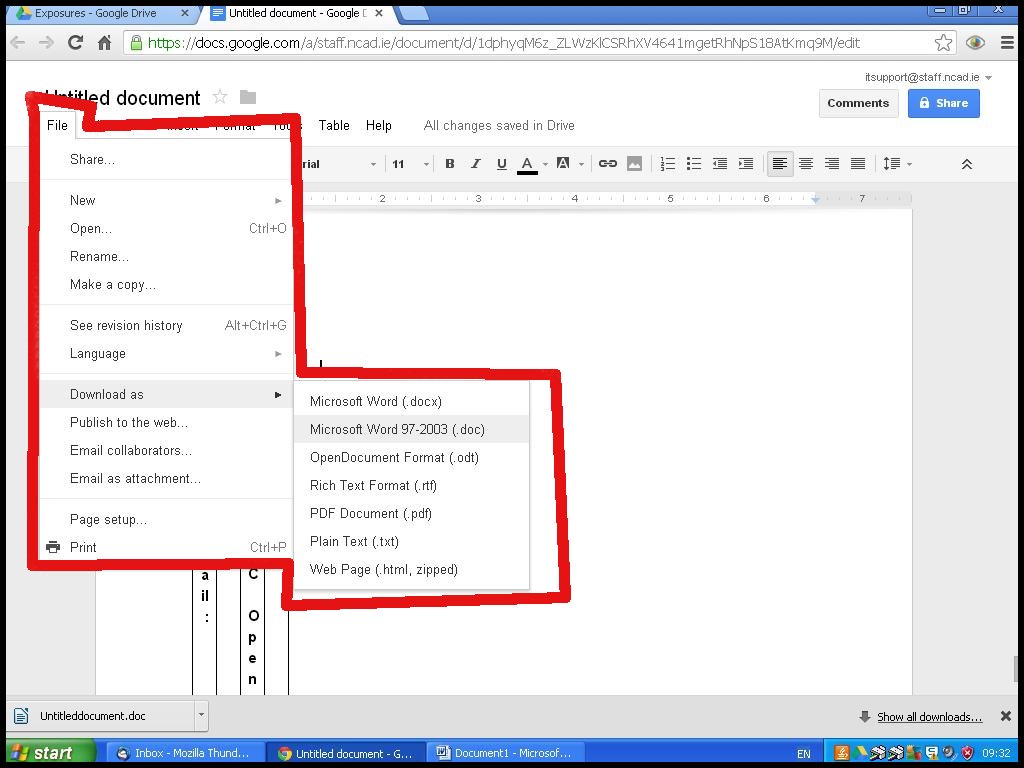Expand the Language submenu
1024x768 pixels.
(166, 353)
